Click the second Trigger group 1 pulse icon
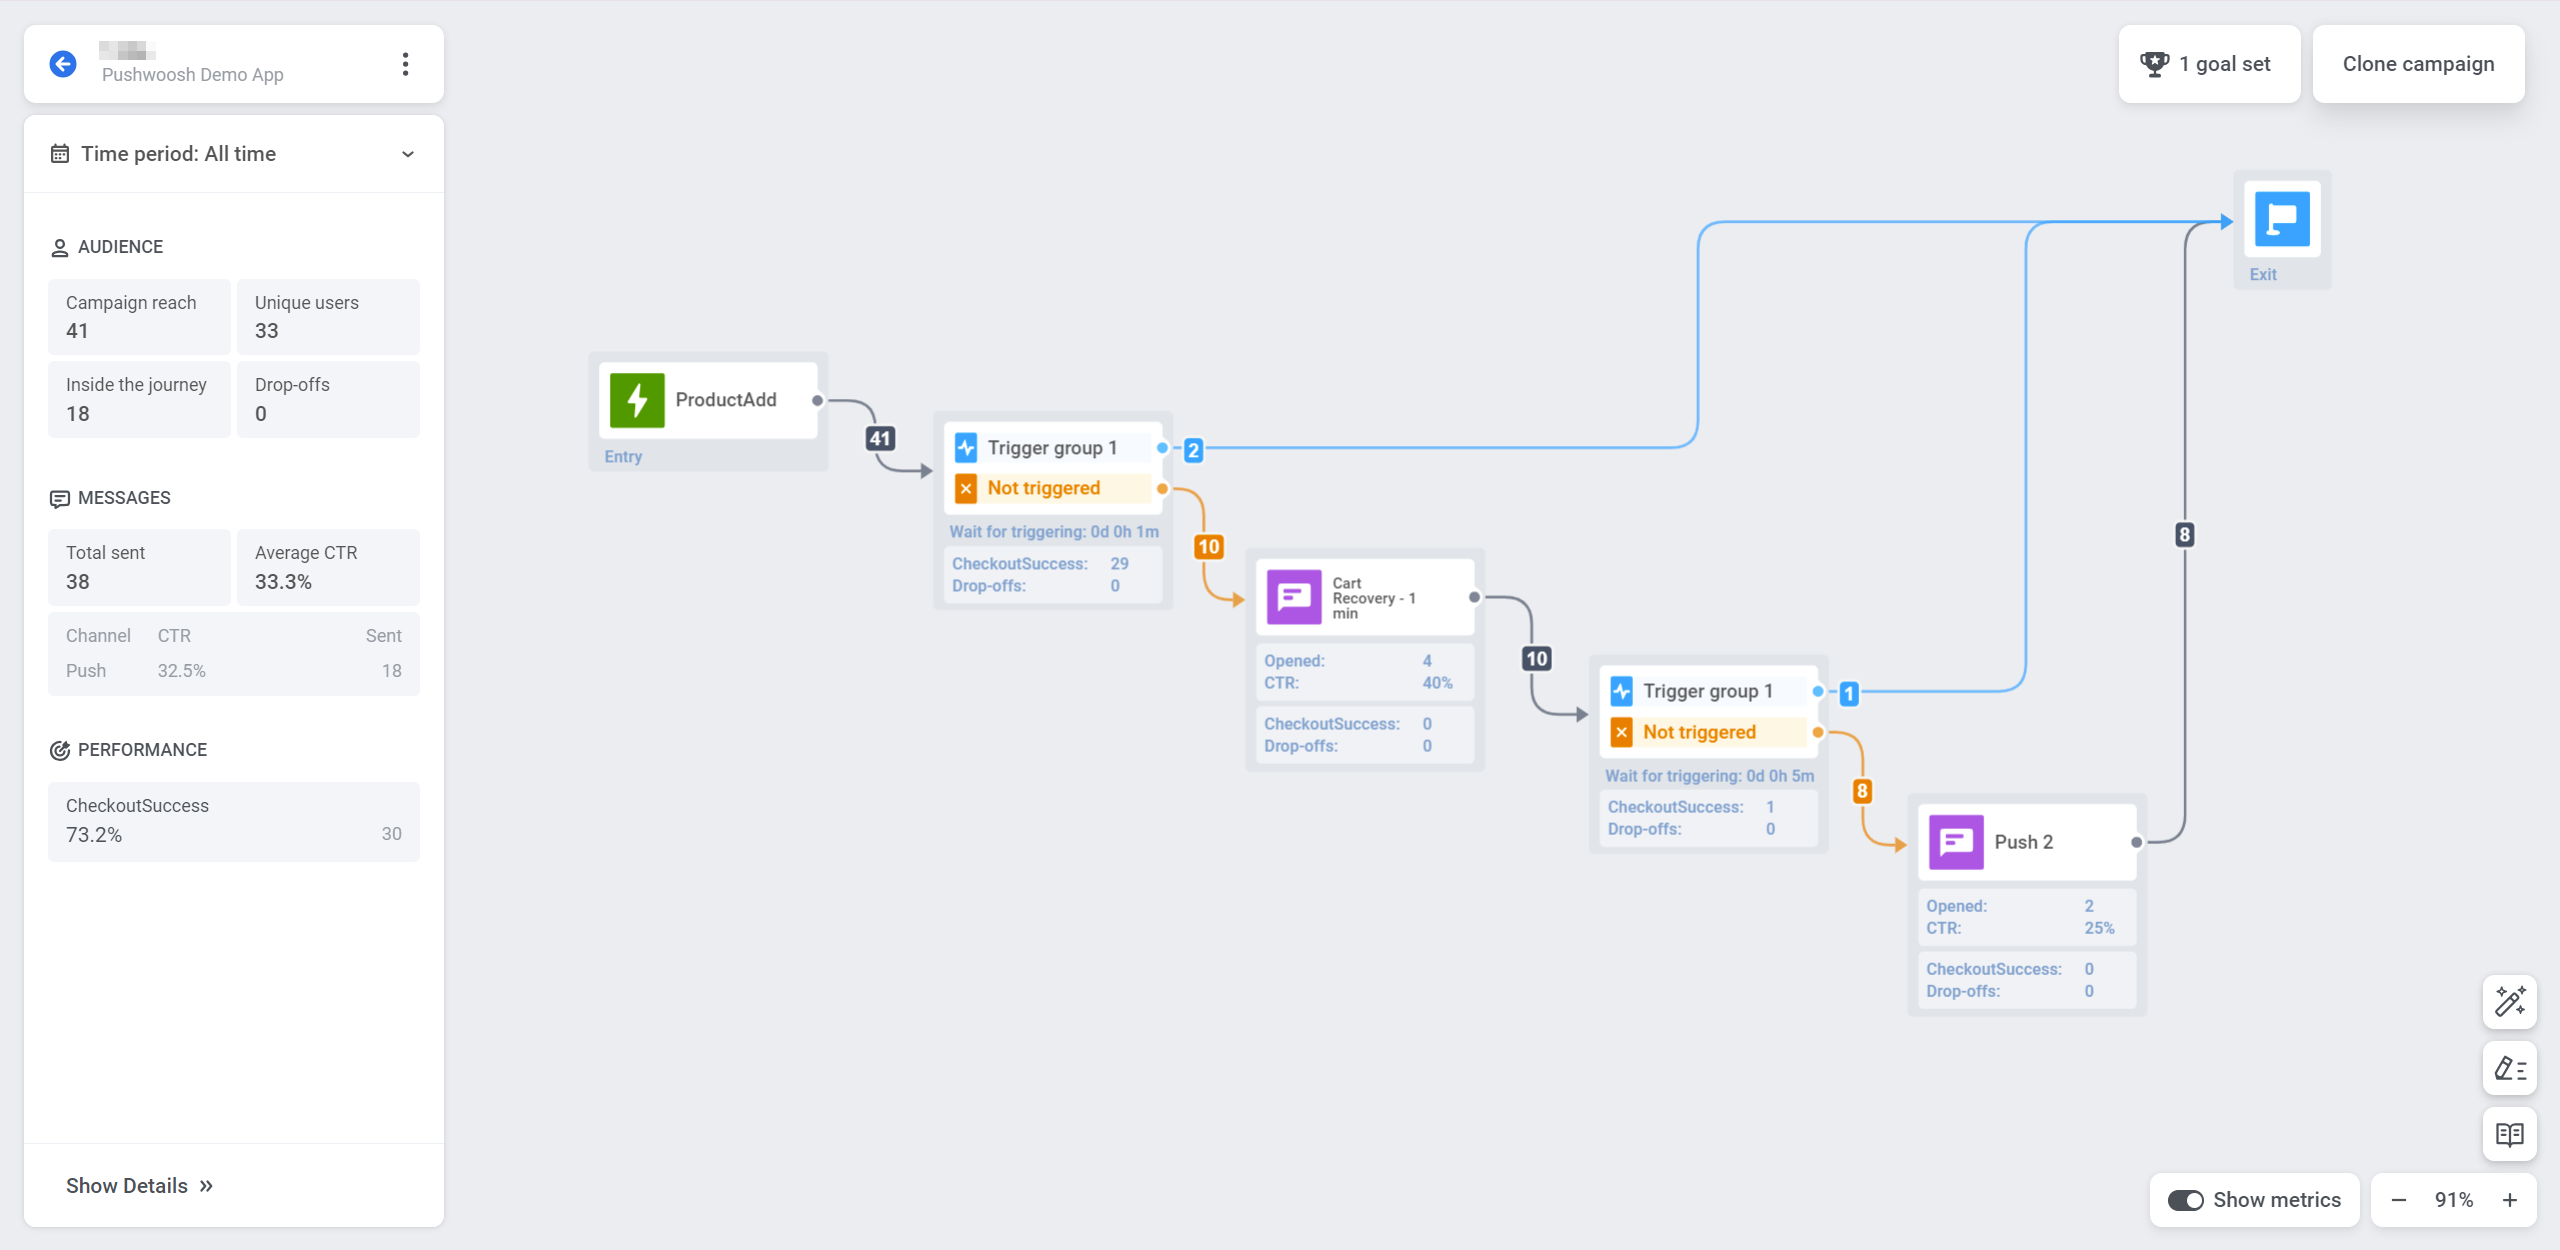Image resolution: width=2560 pixels, height=1250 pixels. click(x=1622, y=691)
